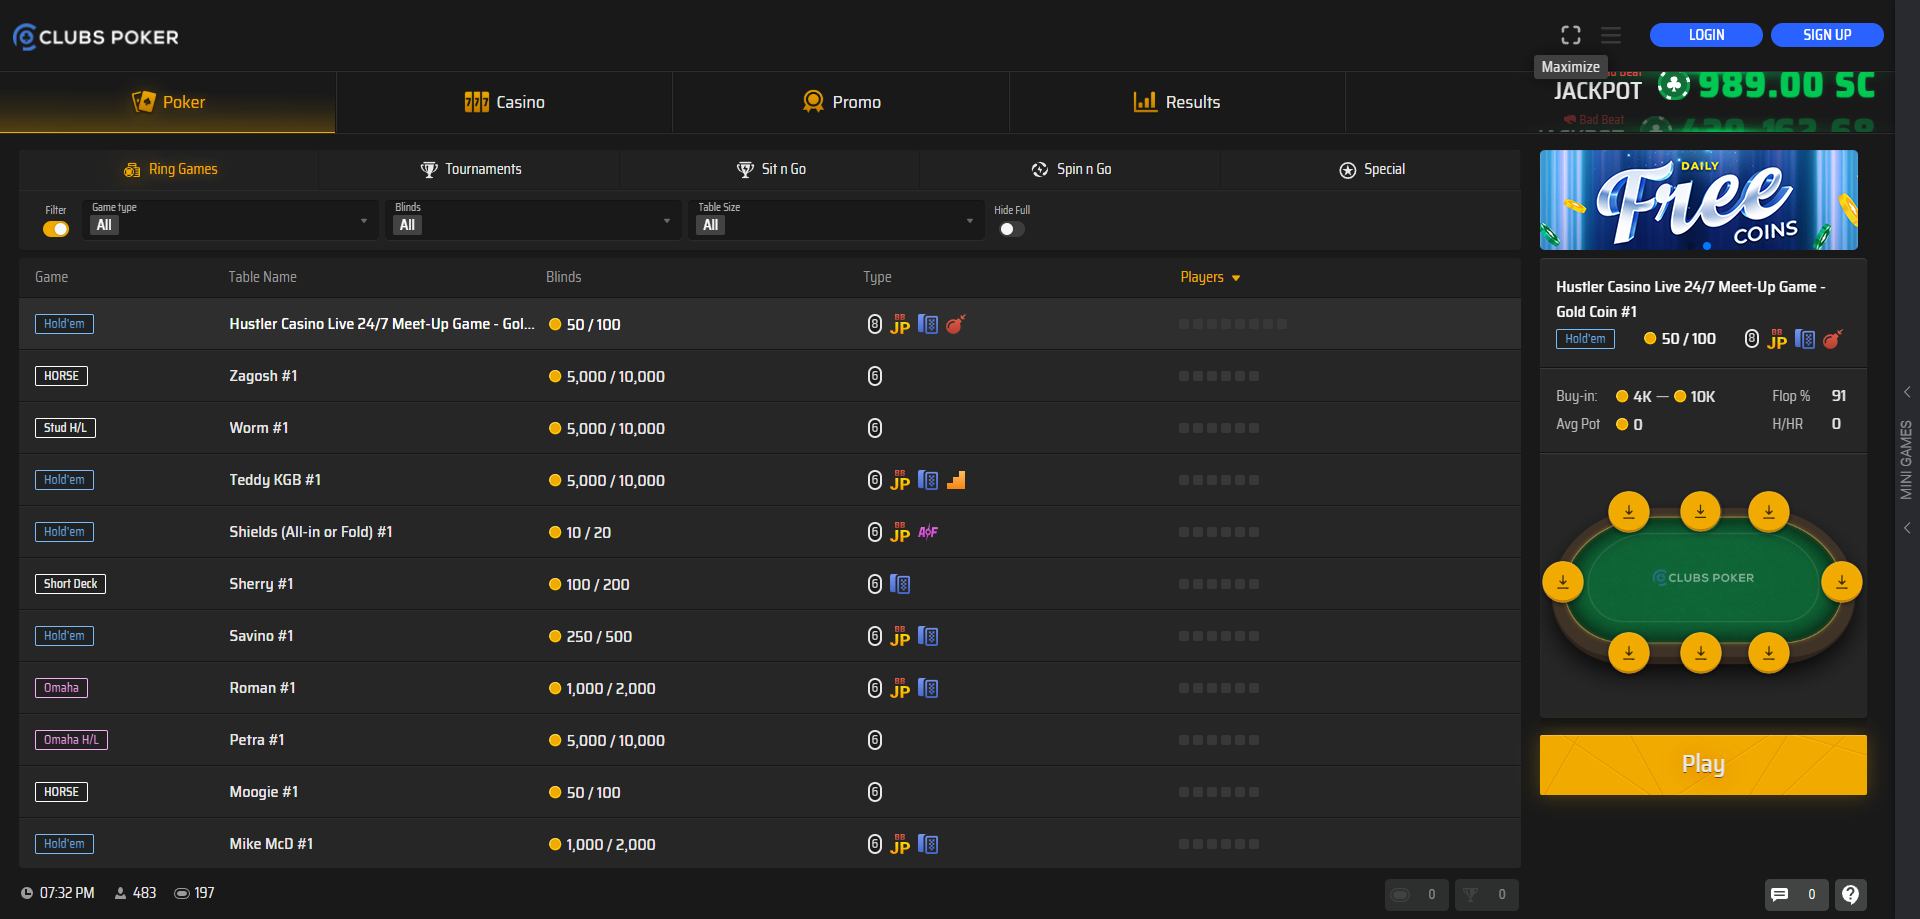Click the Clubs Poker logo

(x=96, y=37)
